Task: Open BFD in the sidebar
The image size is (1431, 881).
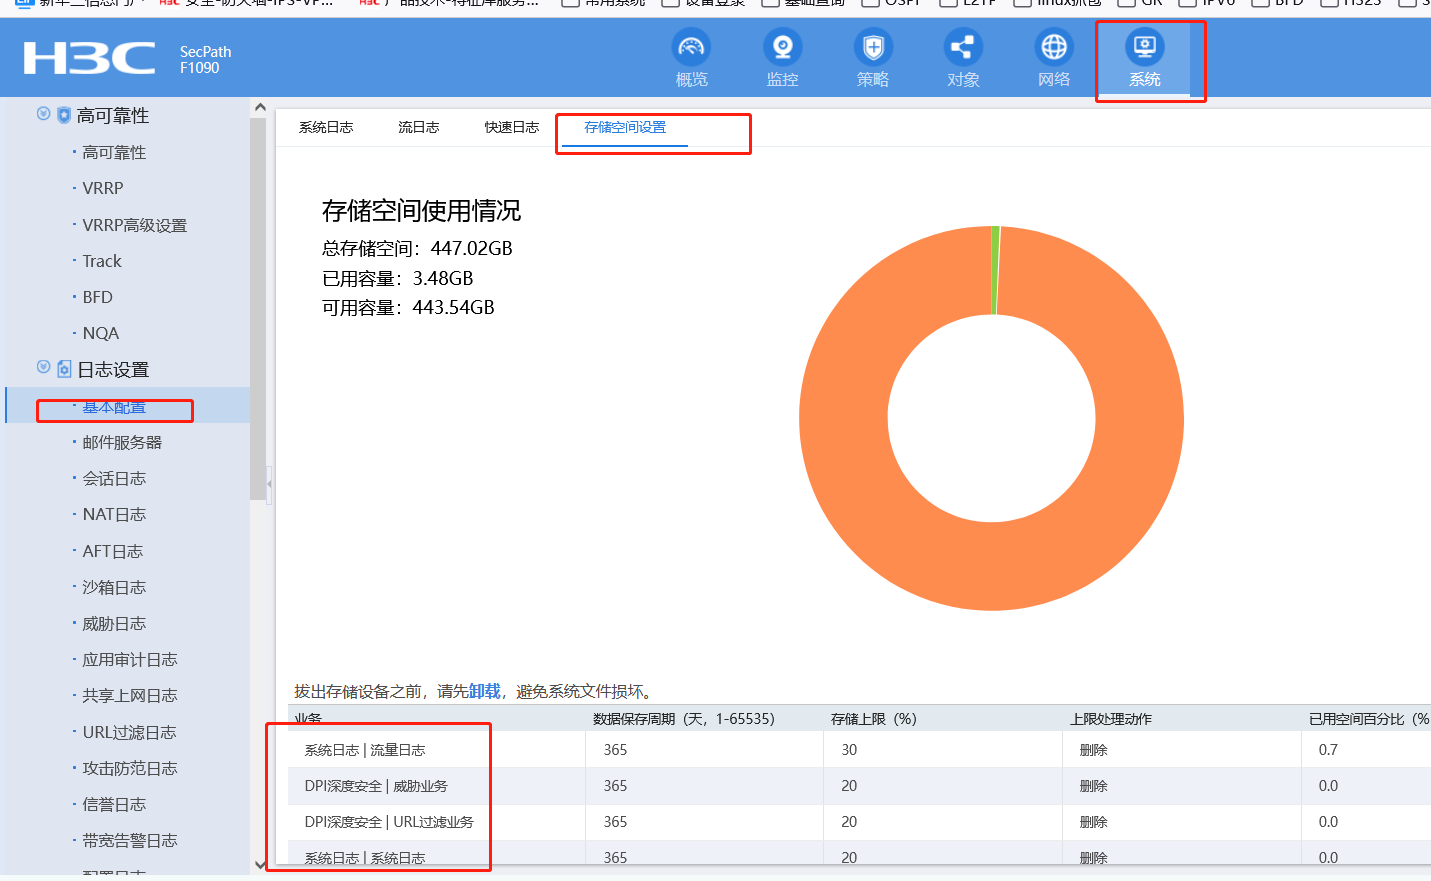Action: 98,297
